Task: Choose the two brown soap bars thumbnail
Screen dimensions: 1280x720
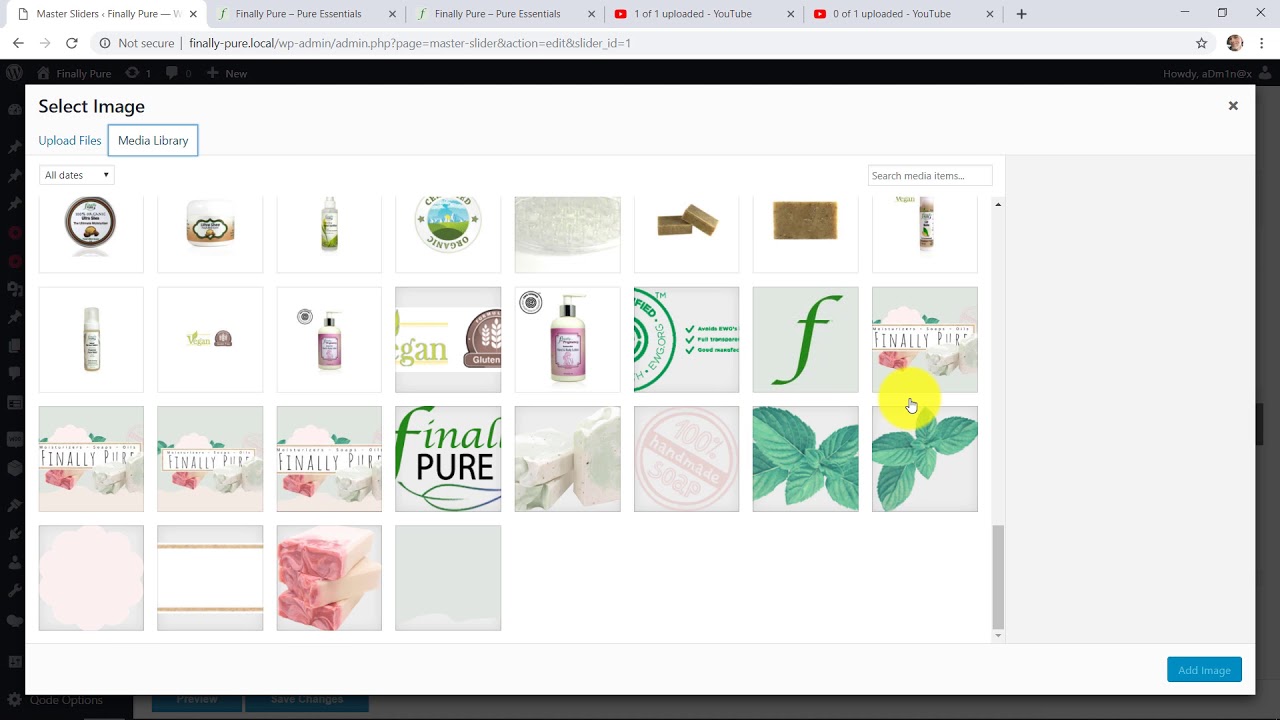Action: pos(686,234)
